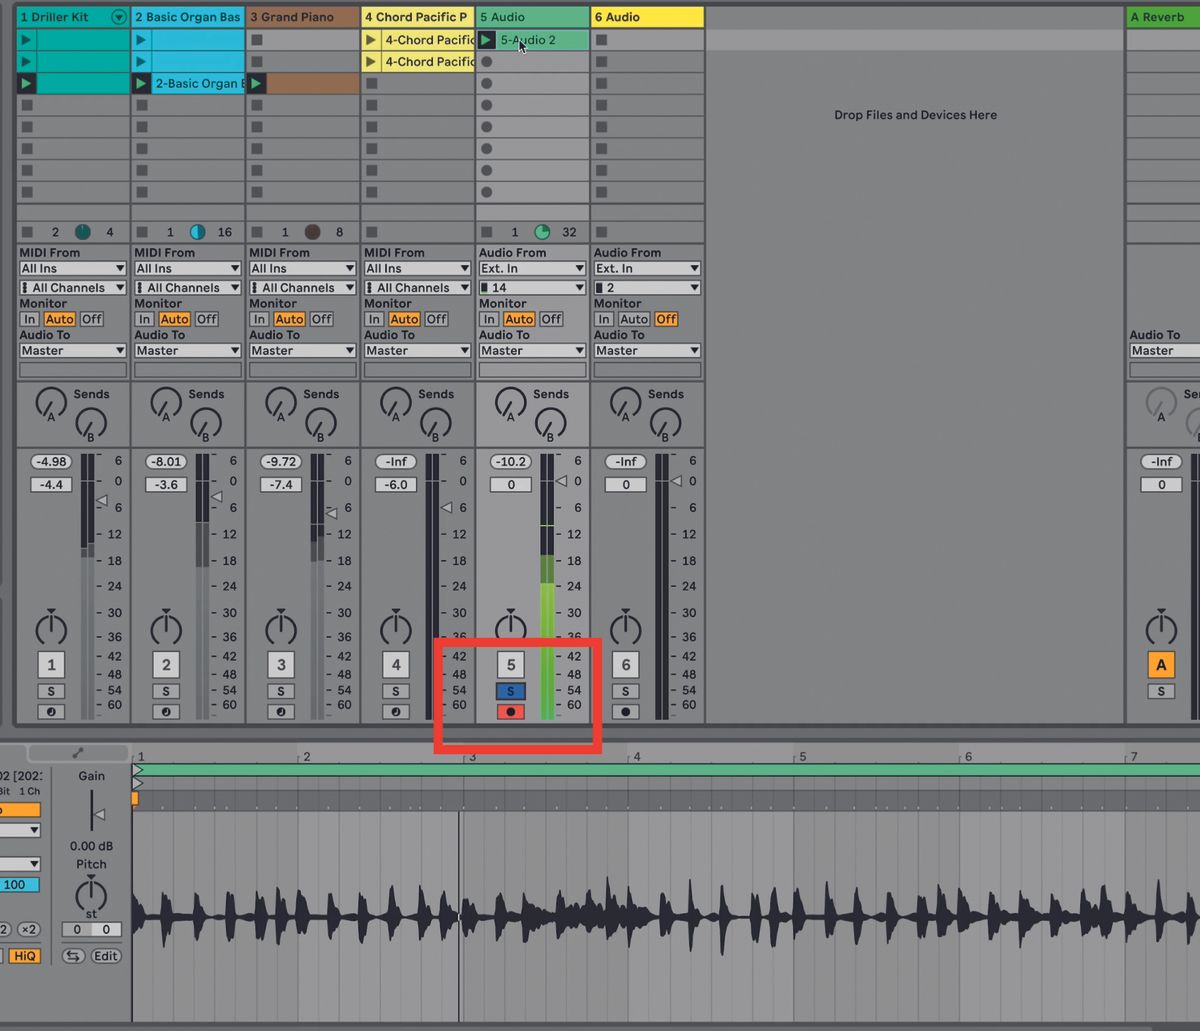Open Driller Kit MIDI From All Ins

pos(73,268)
